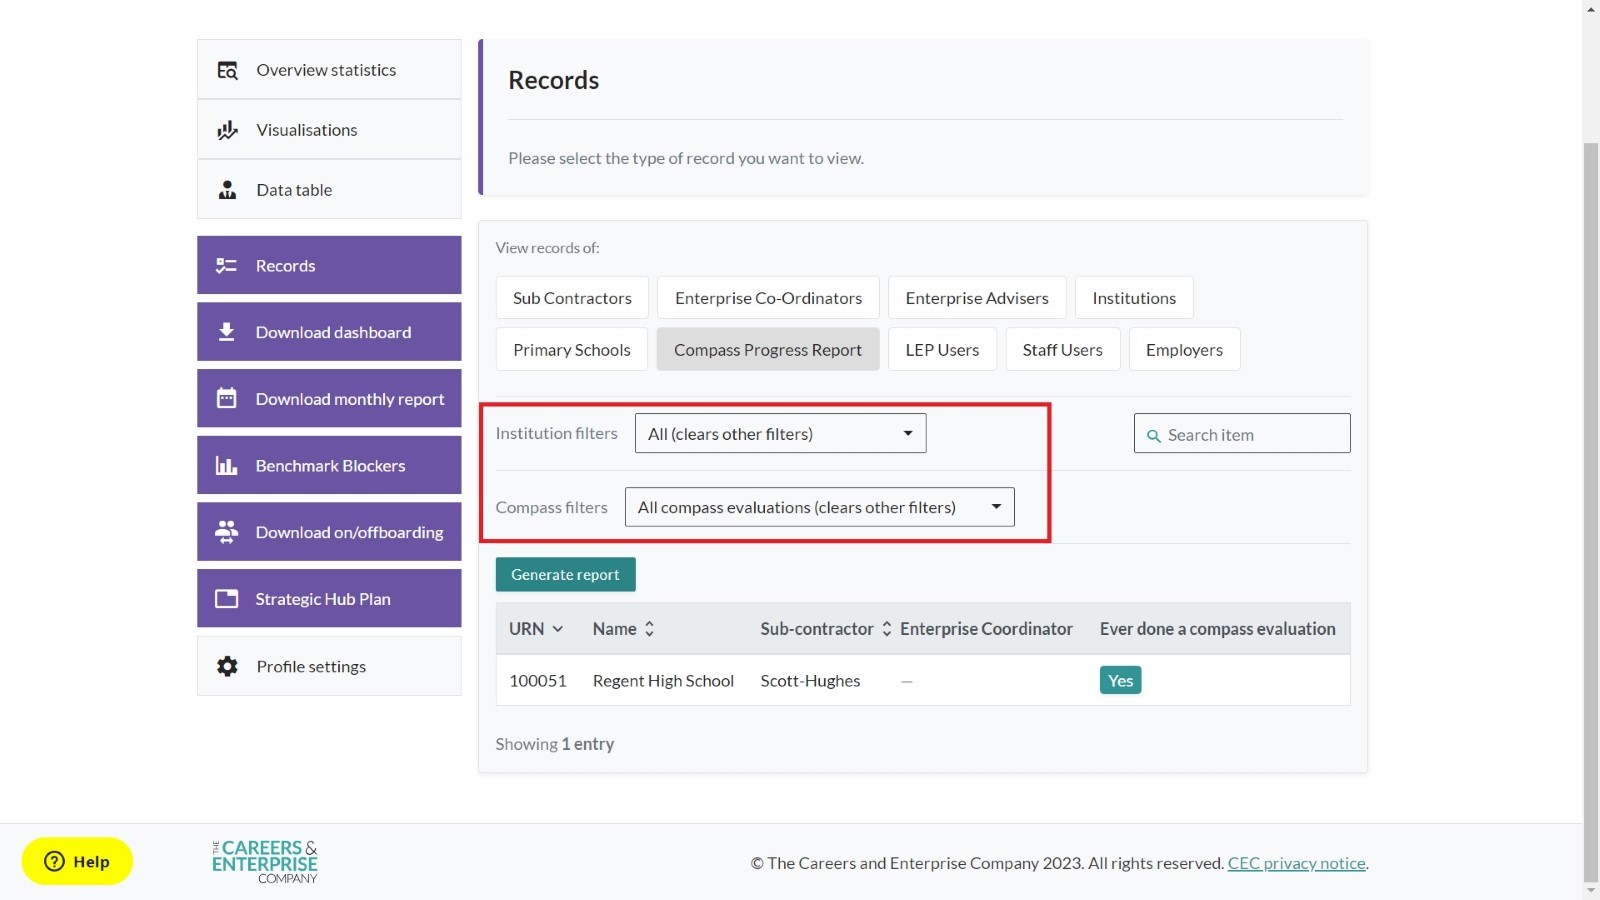
Task: Select Enterprise Advisers record type
Action: click(977, 298)
